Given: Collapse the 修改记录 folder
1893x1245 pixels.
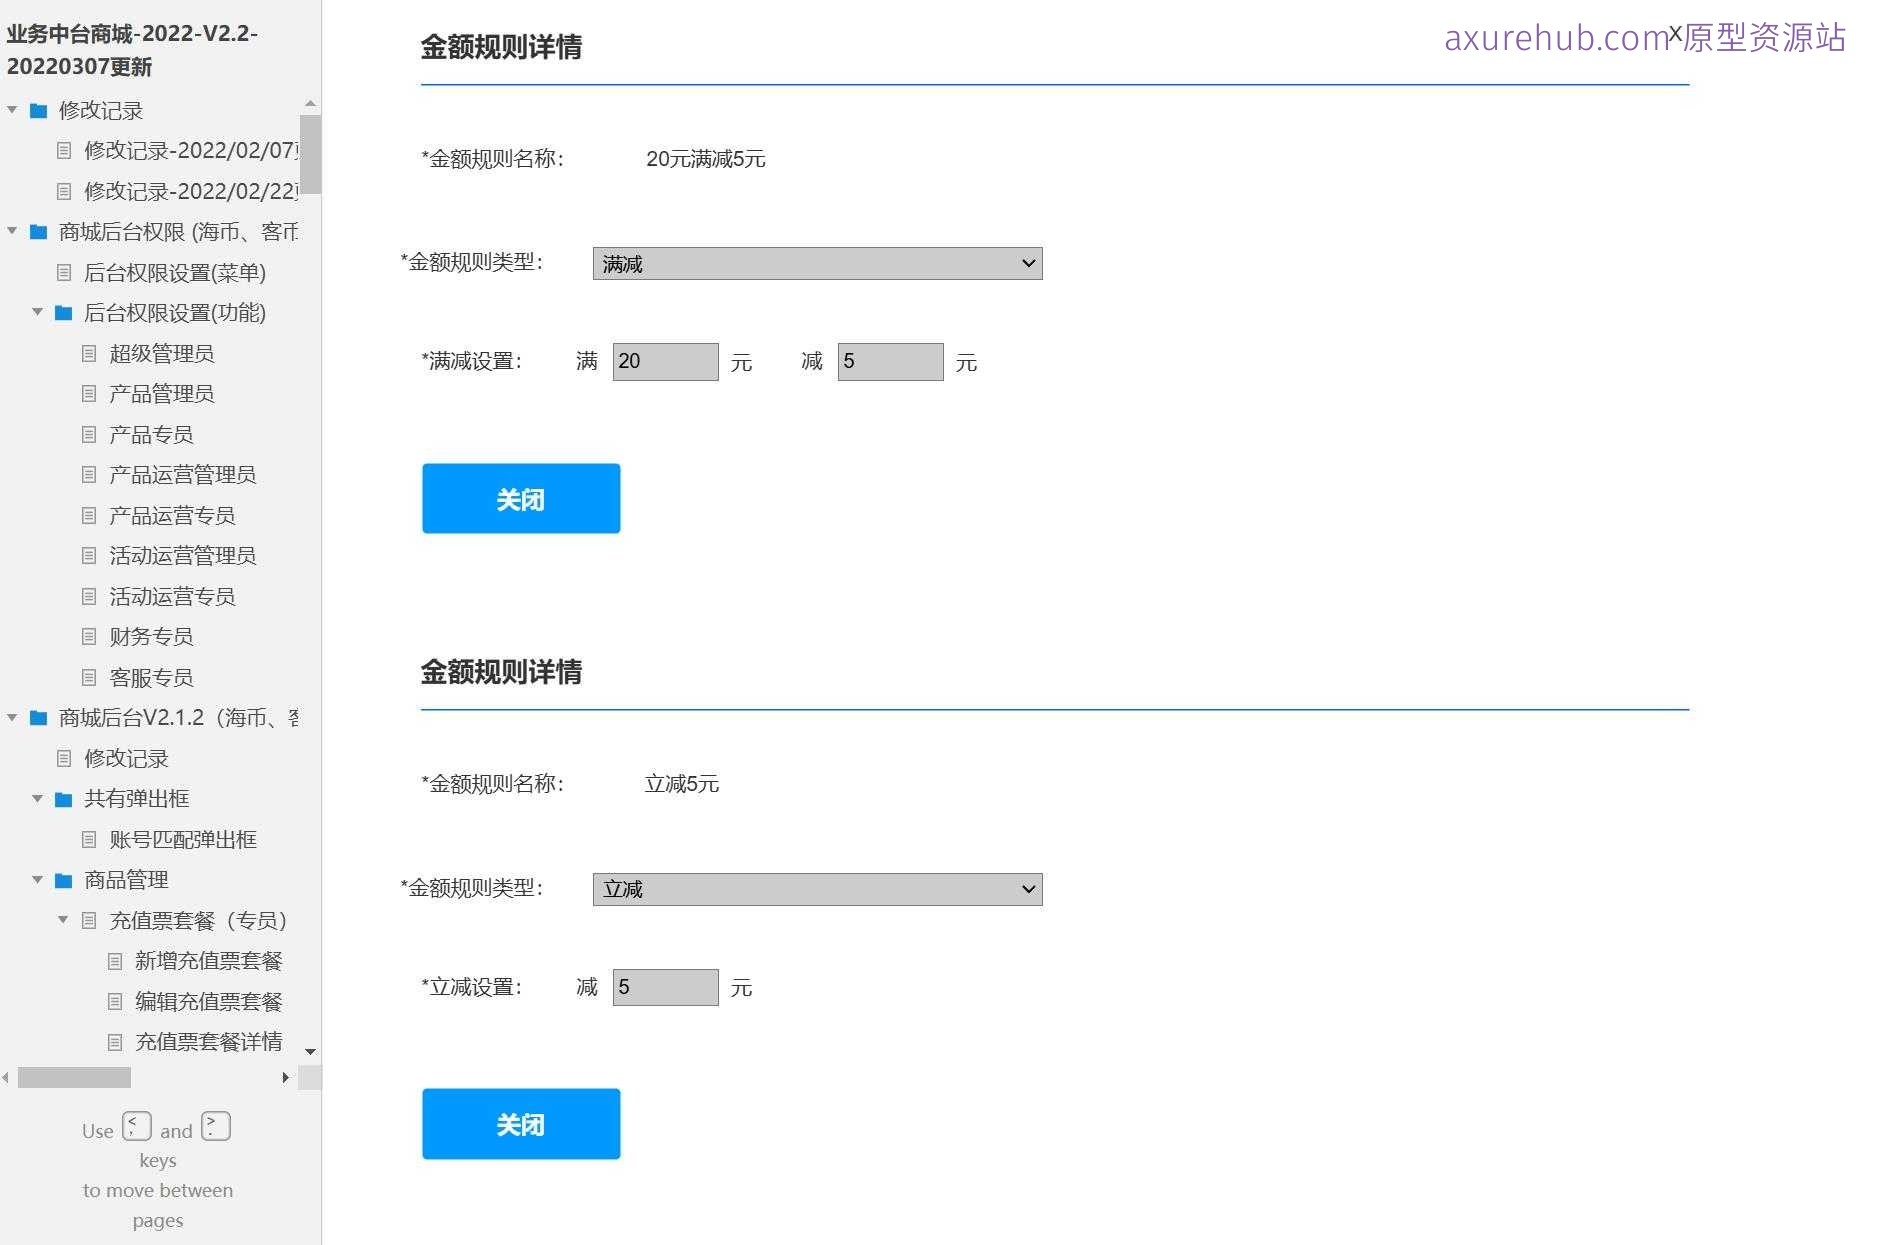Looking at the screenshot, I should tap(12, 110).
